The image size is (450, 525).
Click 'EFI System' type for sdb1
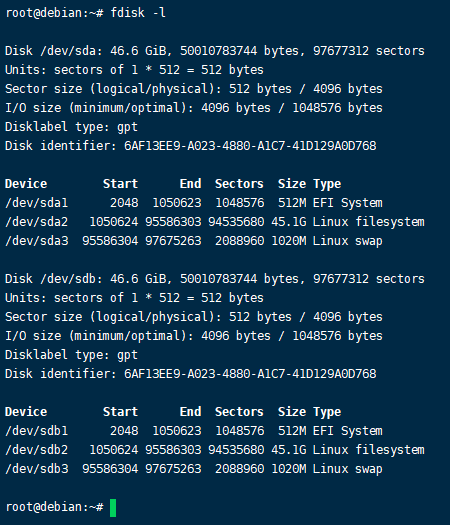click(x=348, y=431)
